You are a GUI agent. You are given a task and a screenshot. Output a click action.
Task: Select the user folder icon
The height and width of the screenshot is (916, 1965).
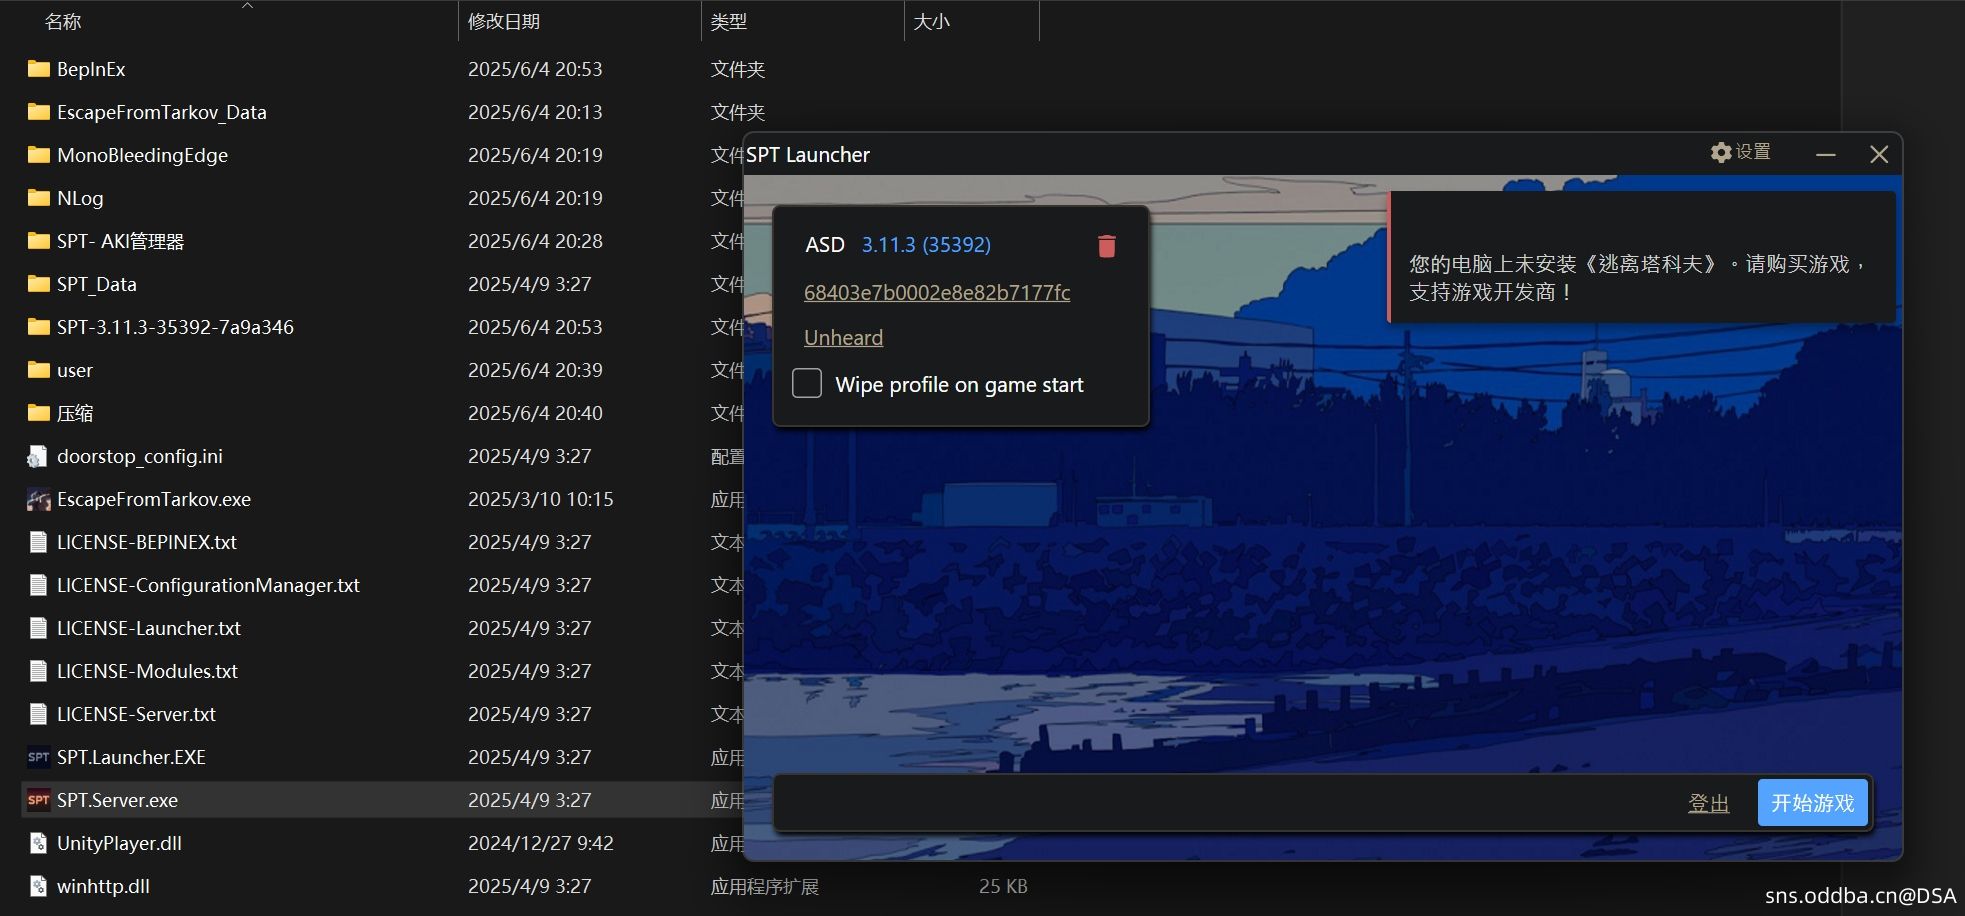[x=38, y=370]
